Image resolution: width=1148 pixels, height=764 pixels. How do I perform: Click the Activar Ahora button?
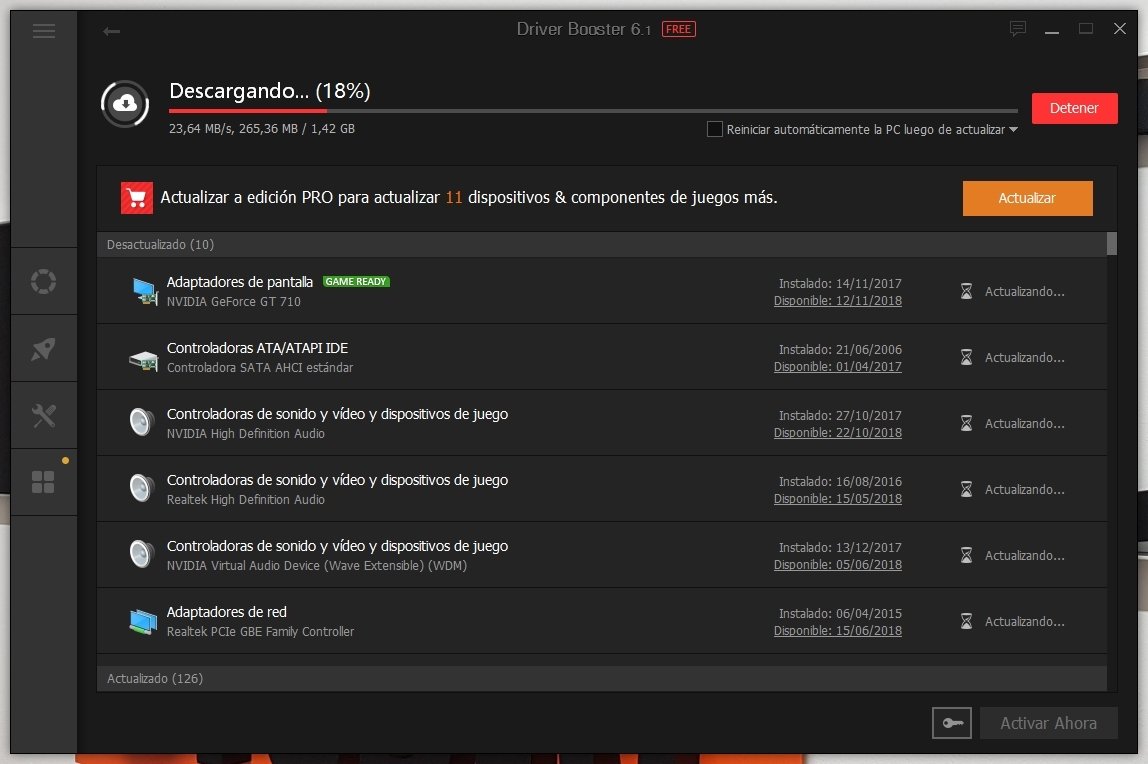pyautogui.click(x=1048, y=723)
